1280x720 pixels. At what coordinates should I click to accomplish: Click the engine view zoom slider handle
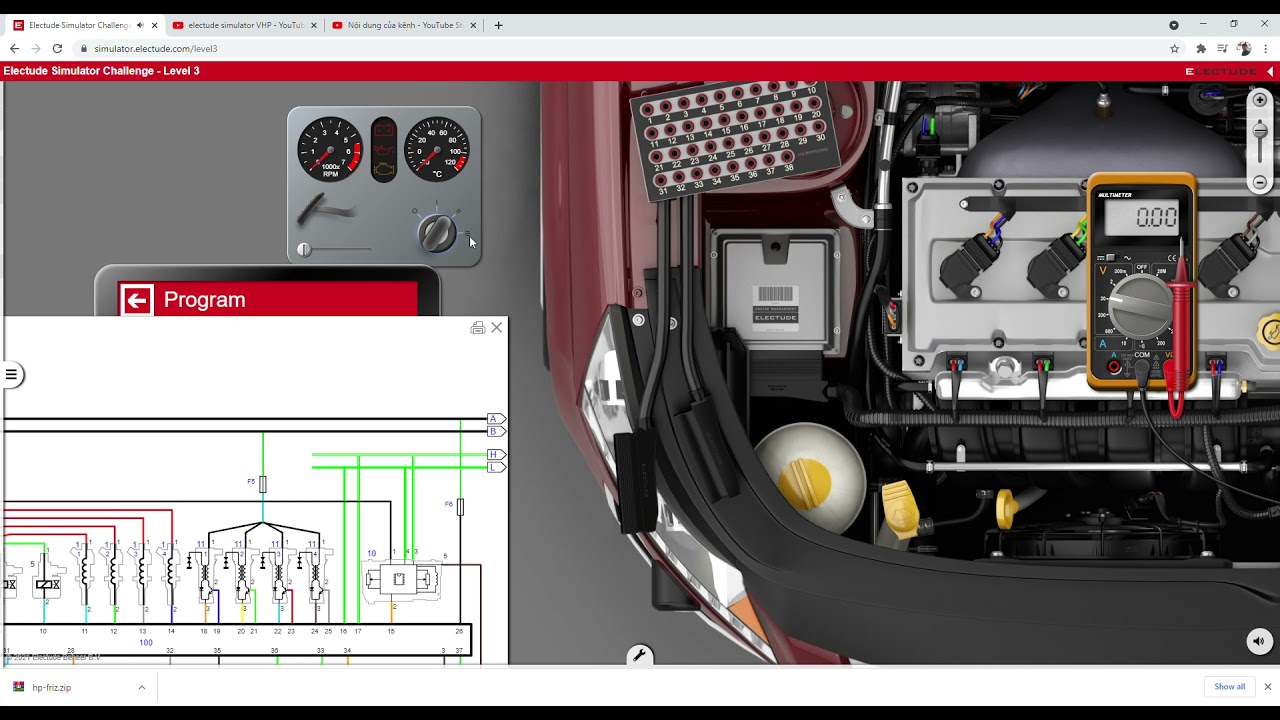click(1260, 131)
